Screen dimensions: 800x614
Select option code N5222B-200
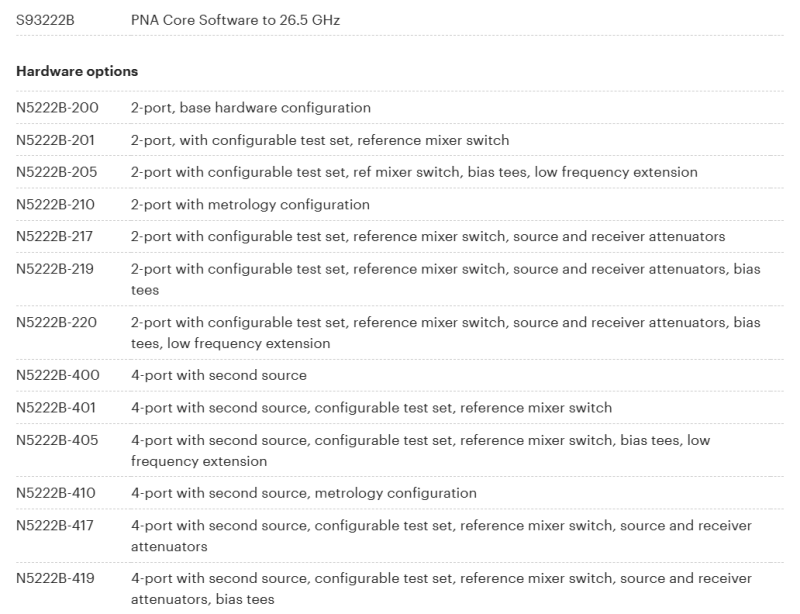(x=57, y=107)
